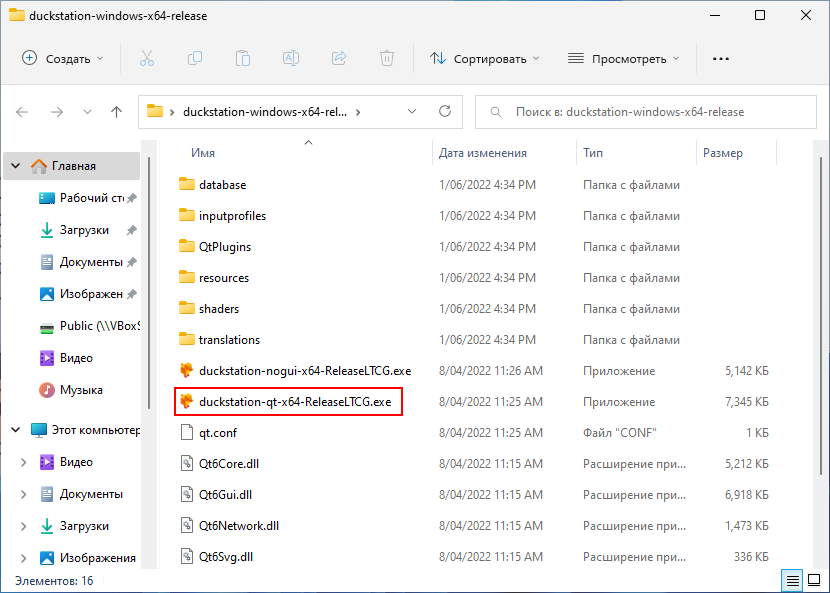830x593 pixels.
Task: Click the magnifier icon in search box
Action: (x=495, y=112)
